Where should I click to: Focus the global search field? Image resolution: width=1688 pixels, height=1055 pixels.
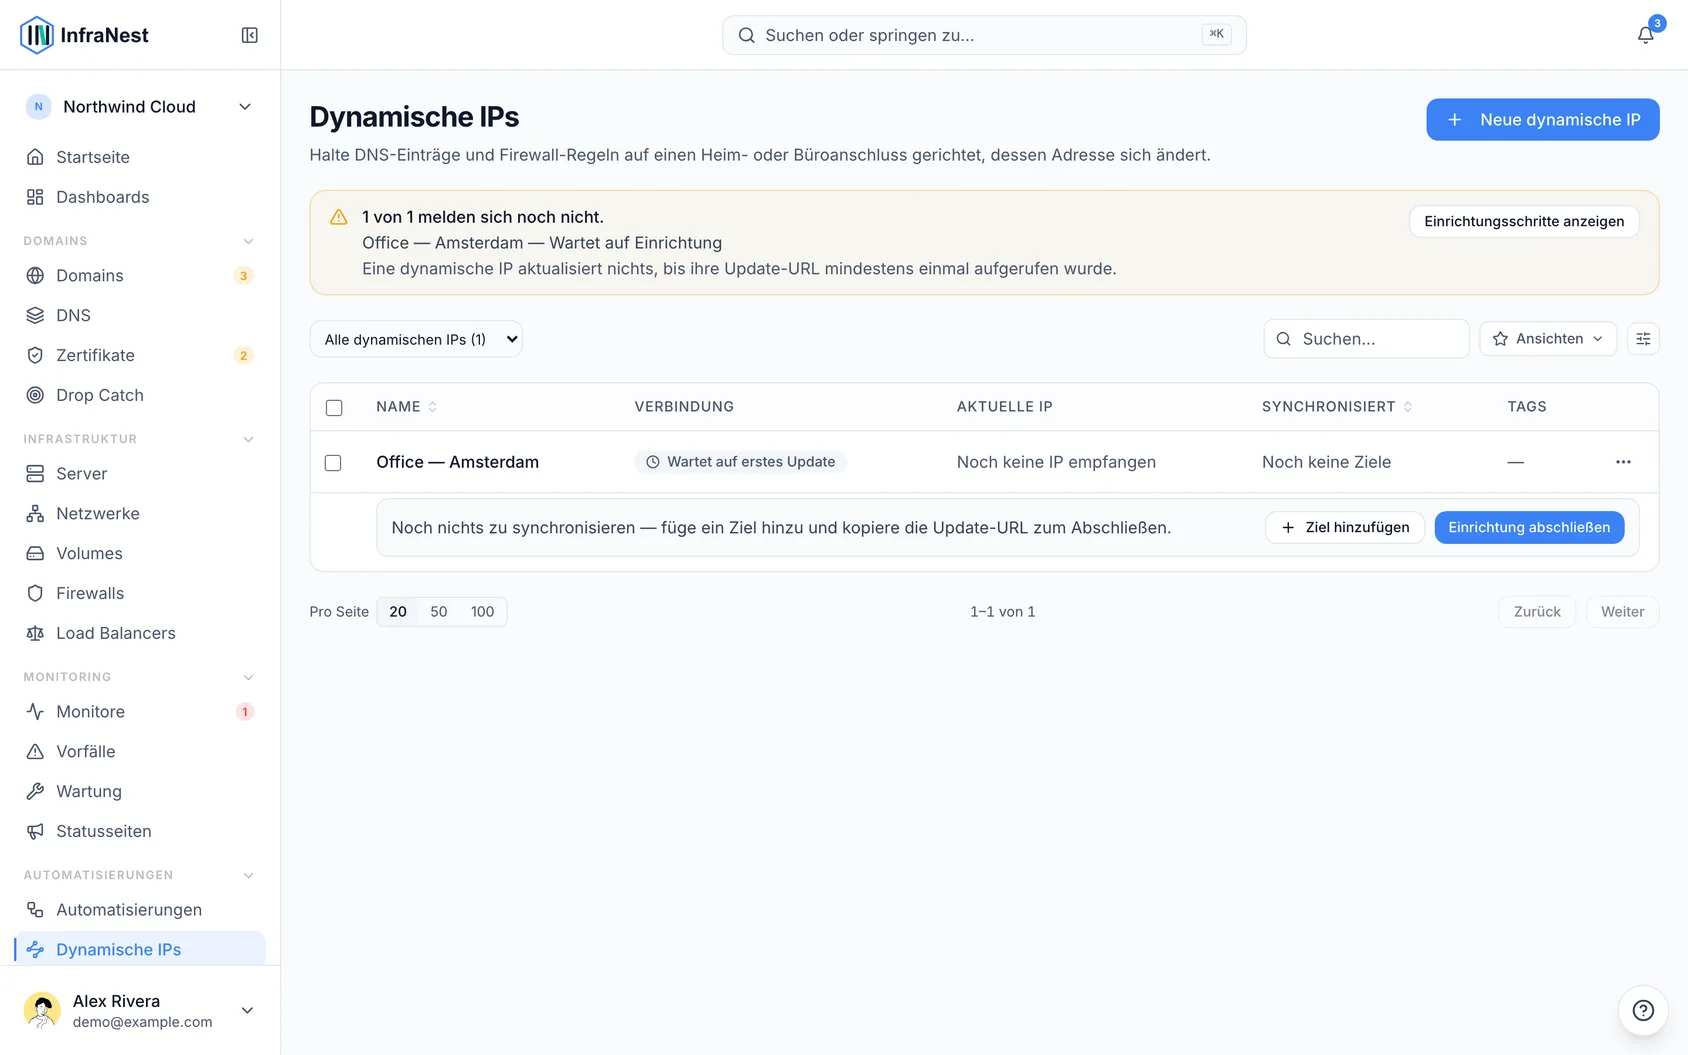984,35
